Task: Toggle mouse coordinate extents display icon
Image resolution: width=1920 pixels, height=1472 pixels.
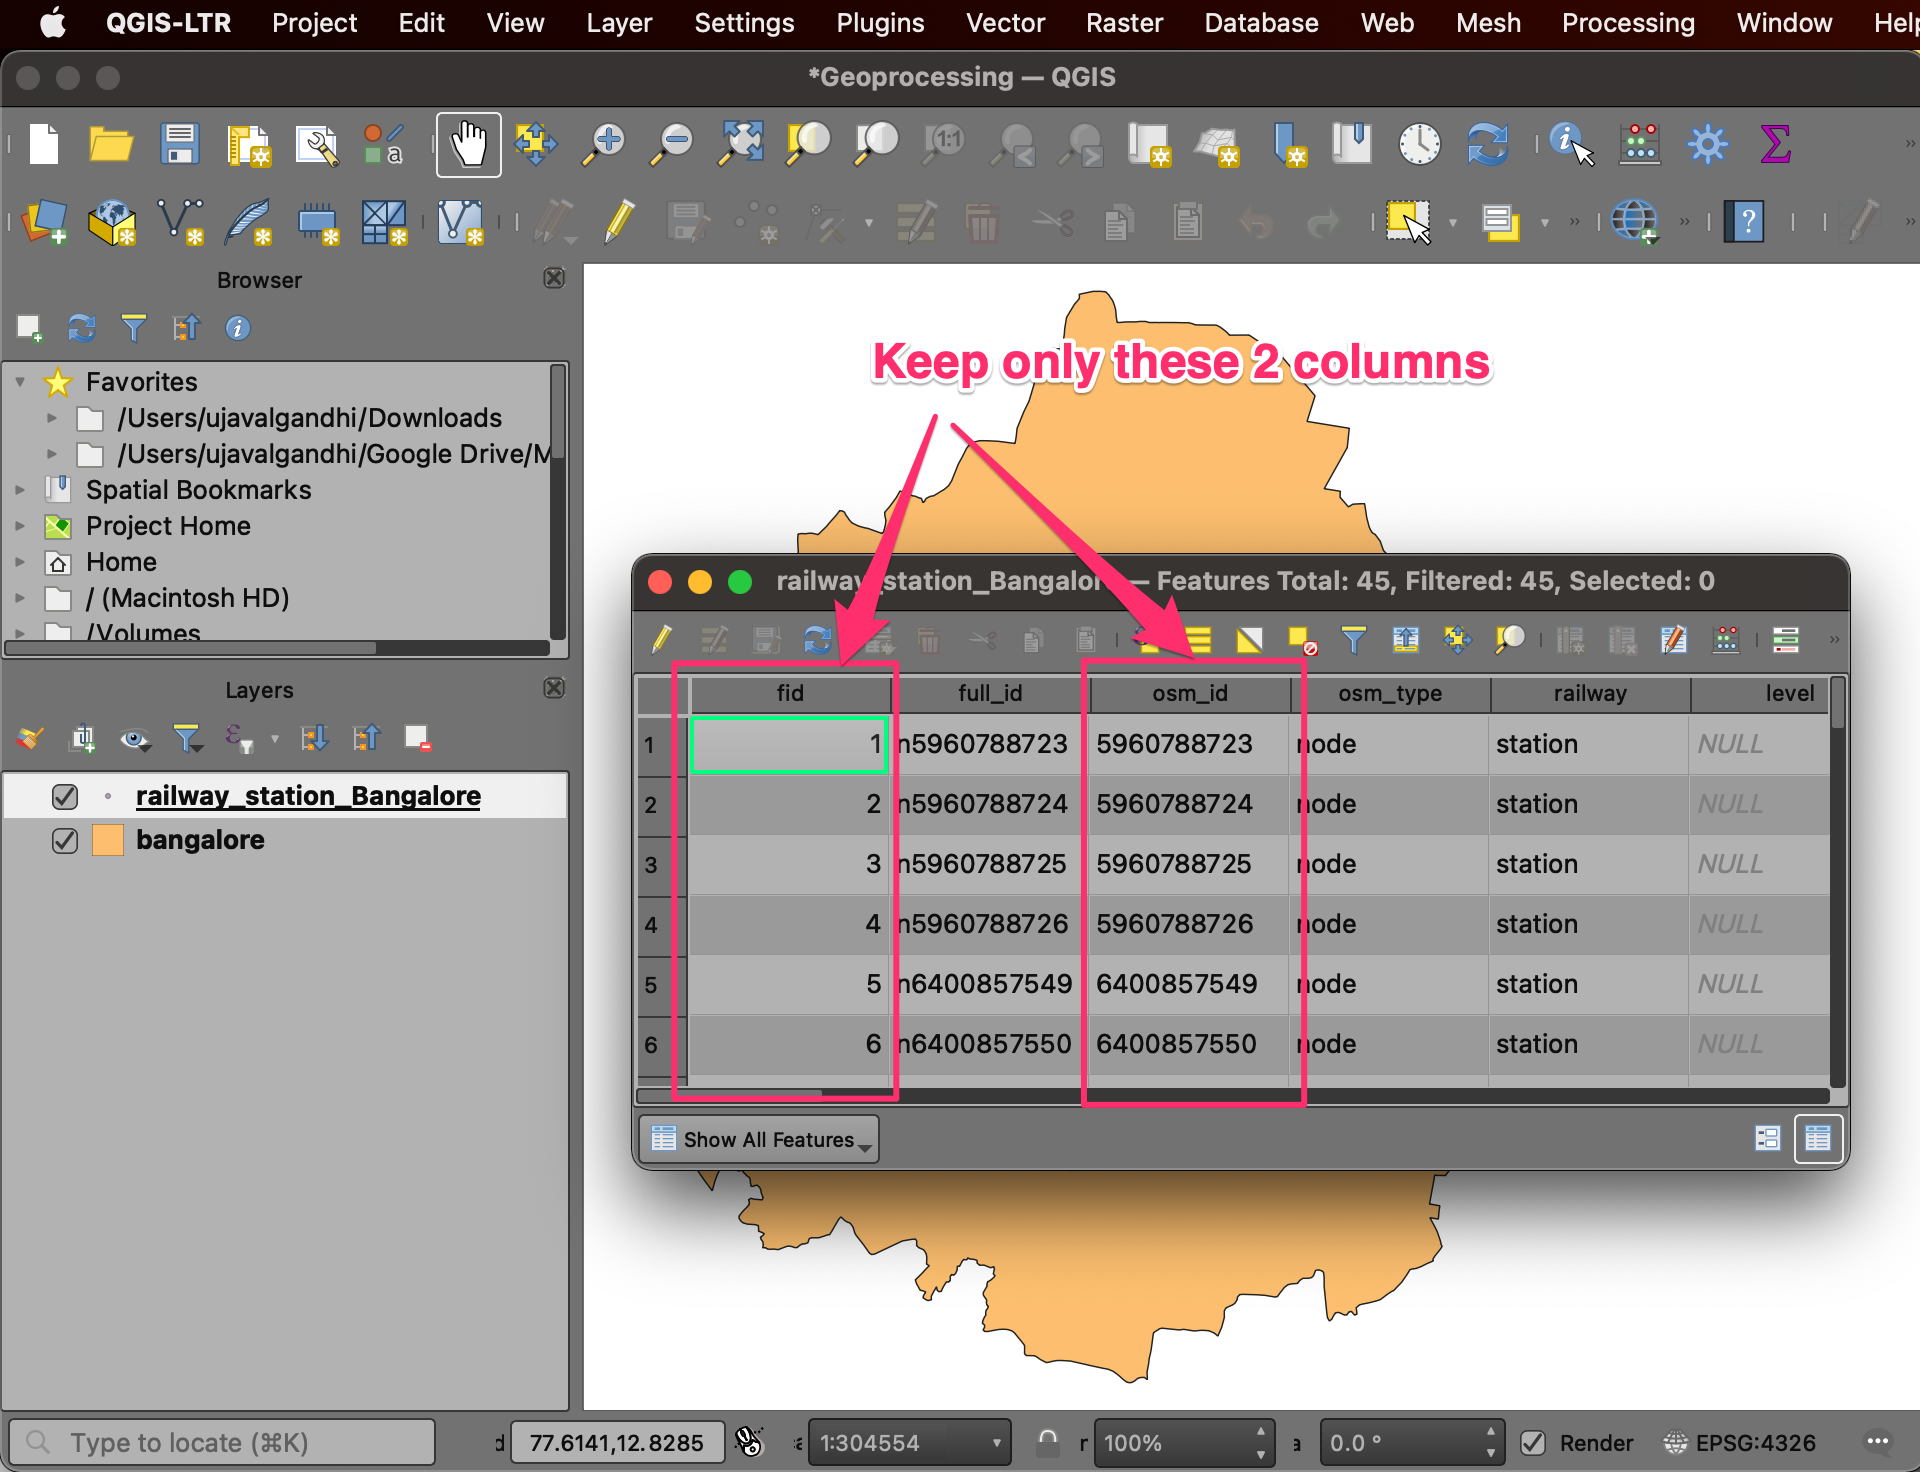Action: click(x=749, y=1443)
